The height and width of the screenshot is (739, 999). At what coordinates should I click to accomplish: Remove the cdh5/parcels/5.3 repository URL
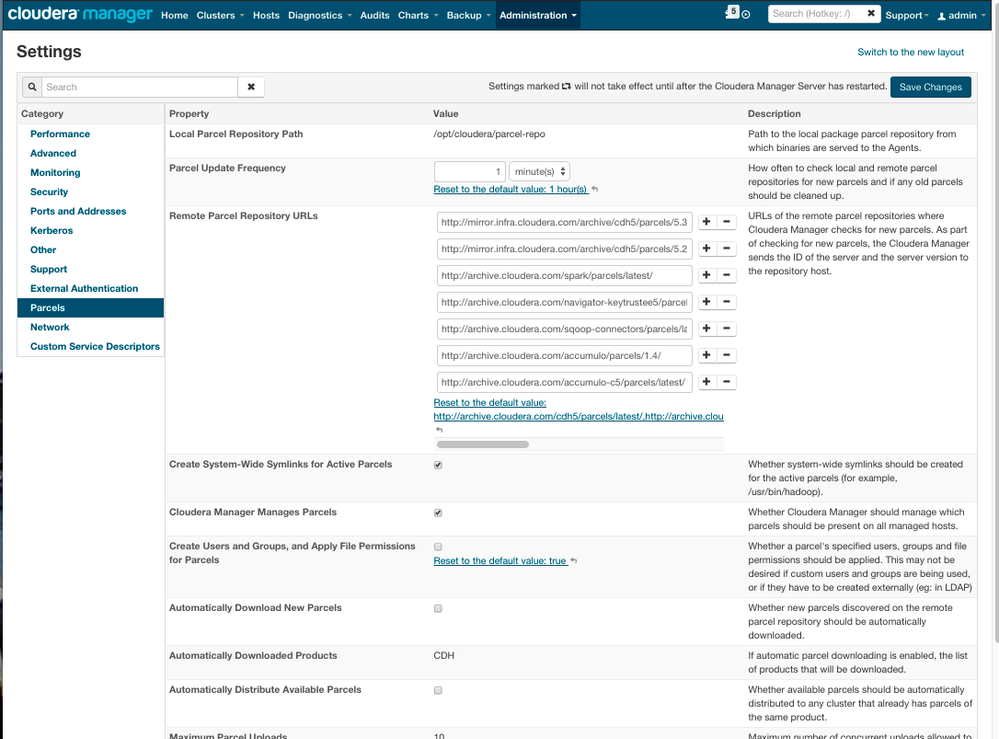coord(726,222)
